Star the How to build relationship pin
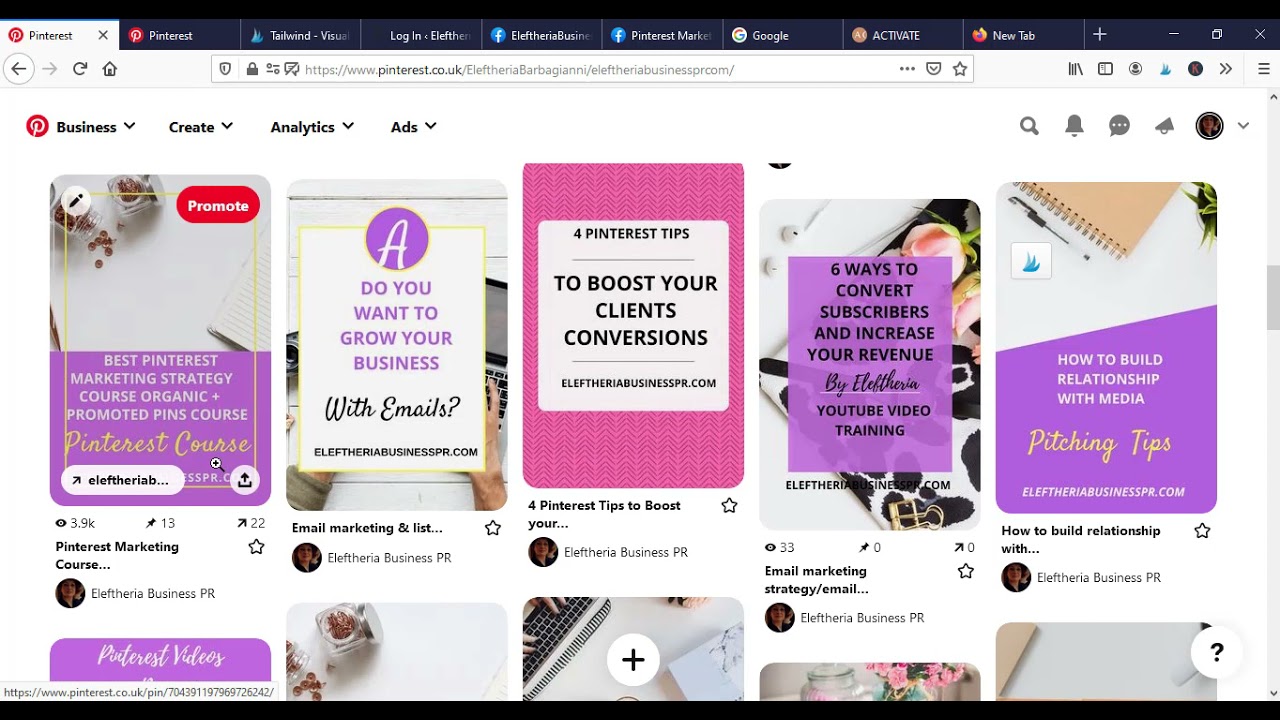 tap(1202, 531)
